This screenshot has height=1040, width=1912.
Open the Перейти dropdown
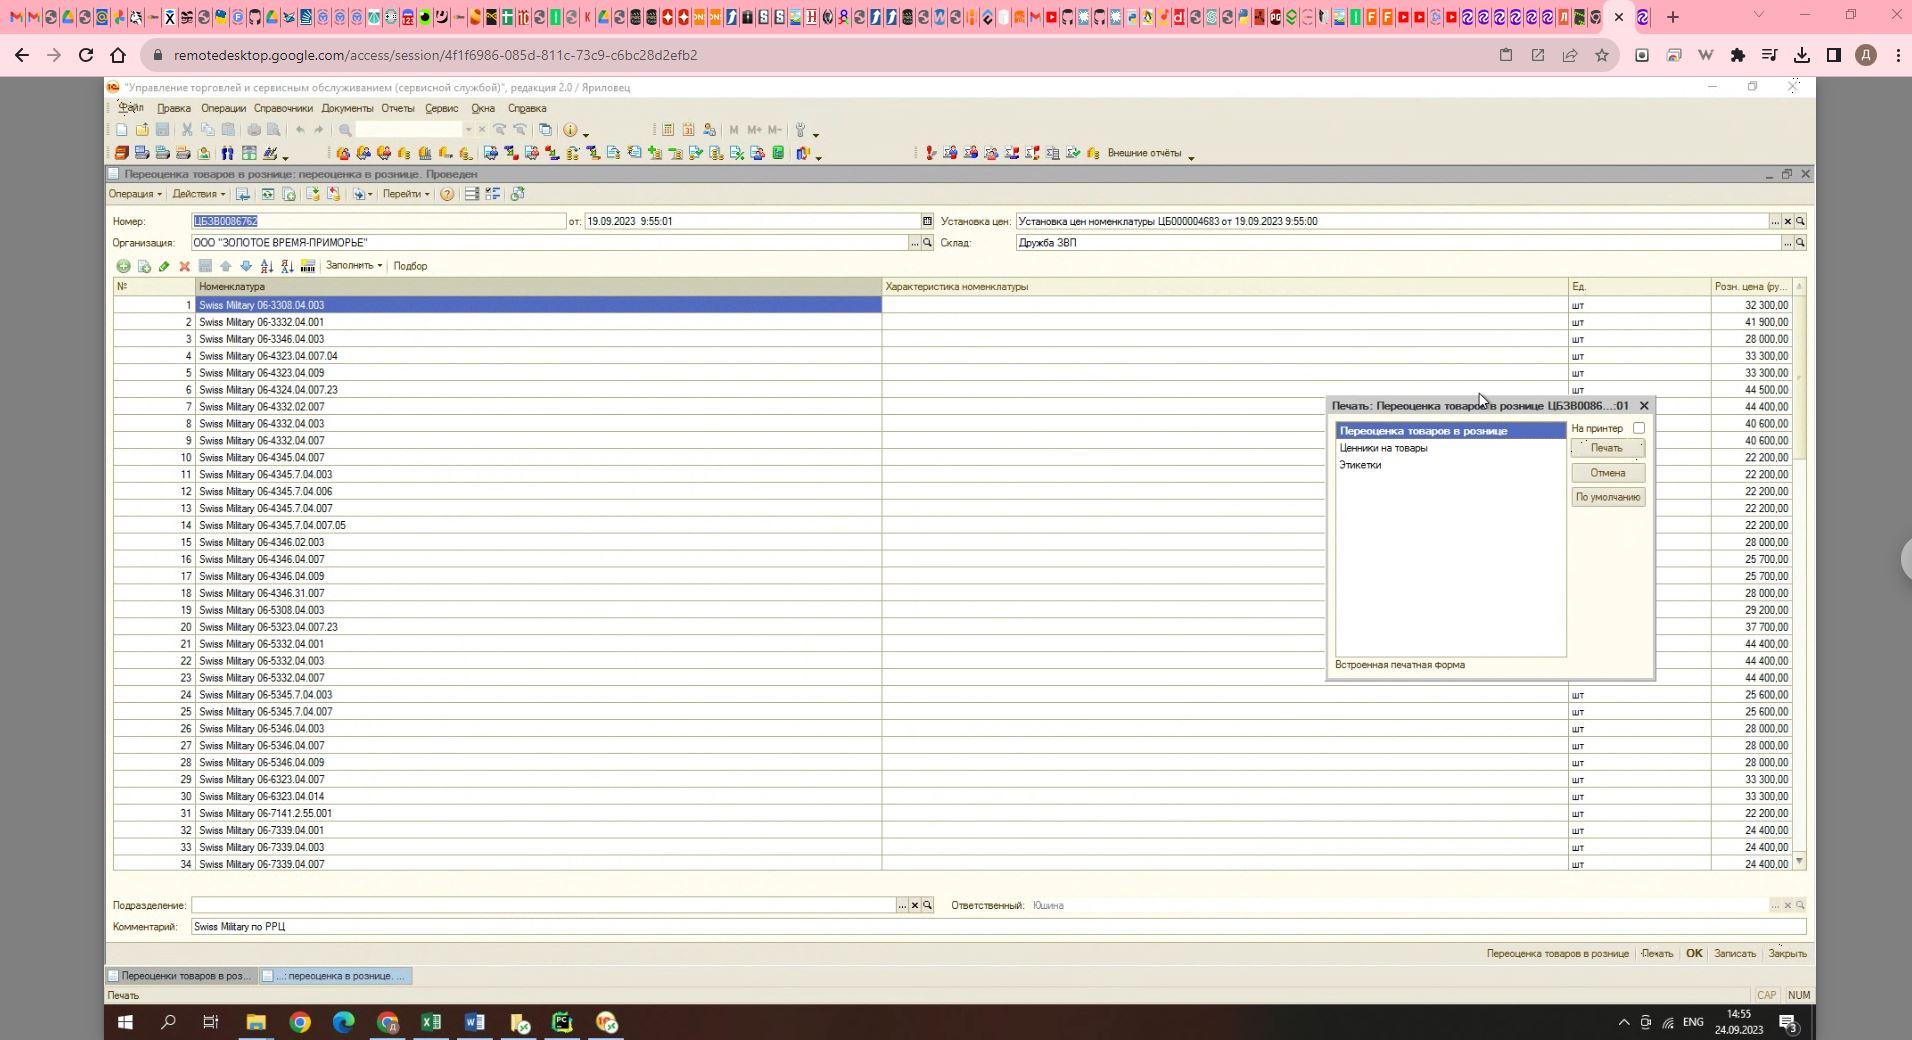tap(405, 194)
